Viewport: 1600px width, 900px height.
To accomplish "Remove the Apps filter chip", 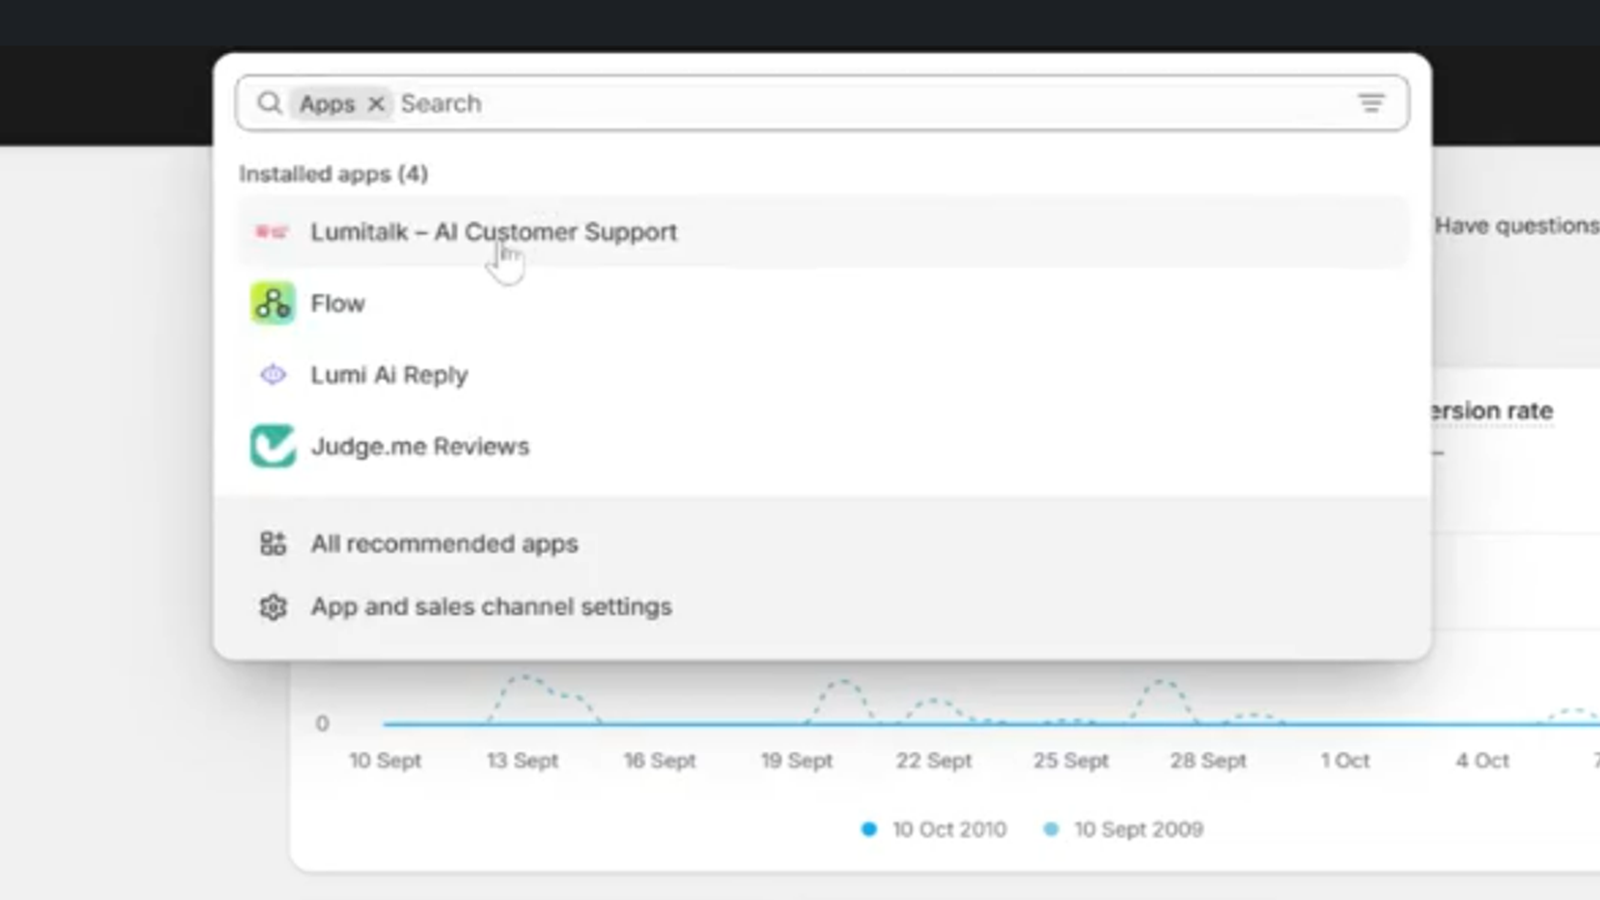I will pyautogui.click(x=376, y=104).
